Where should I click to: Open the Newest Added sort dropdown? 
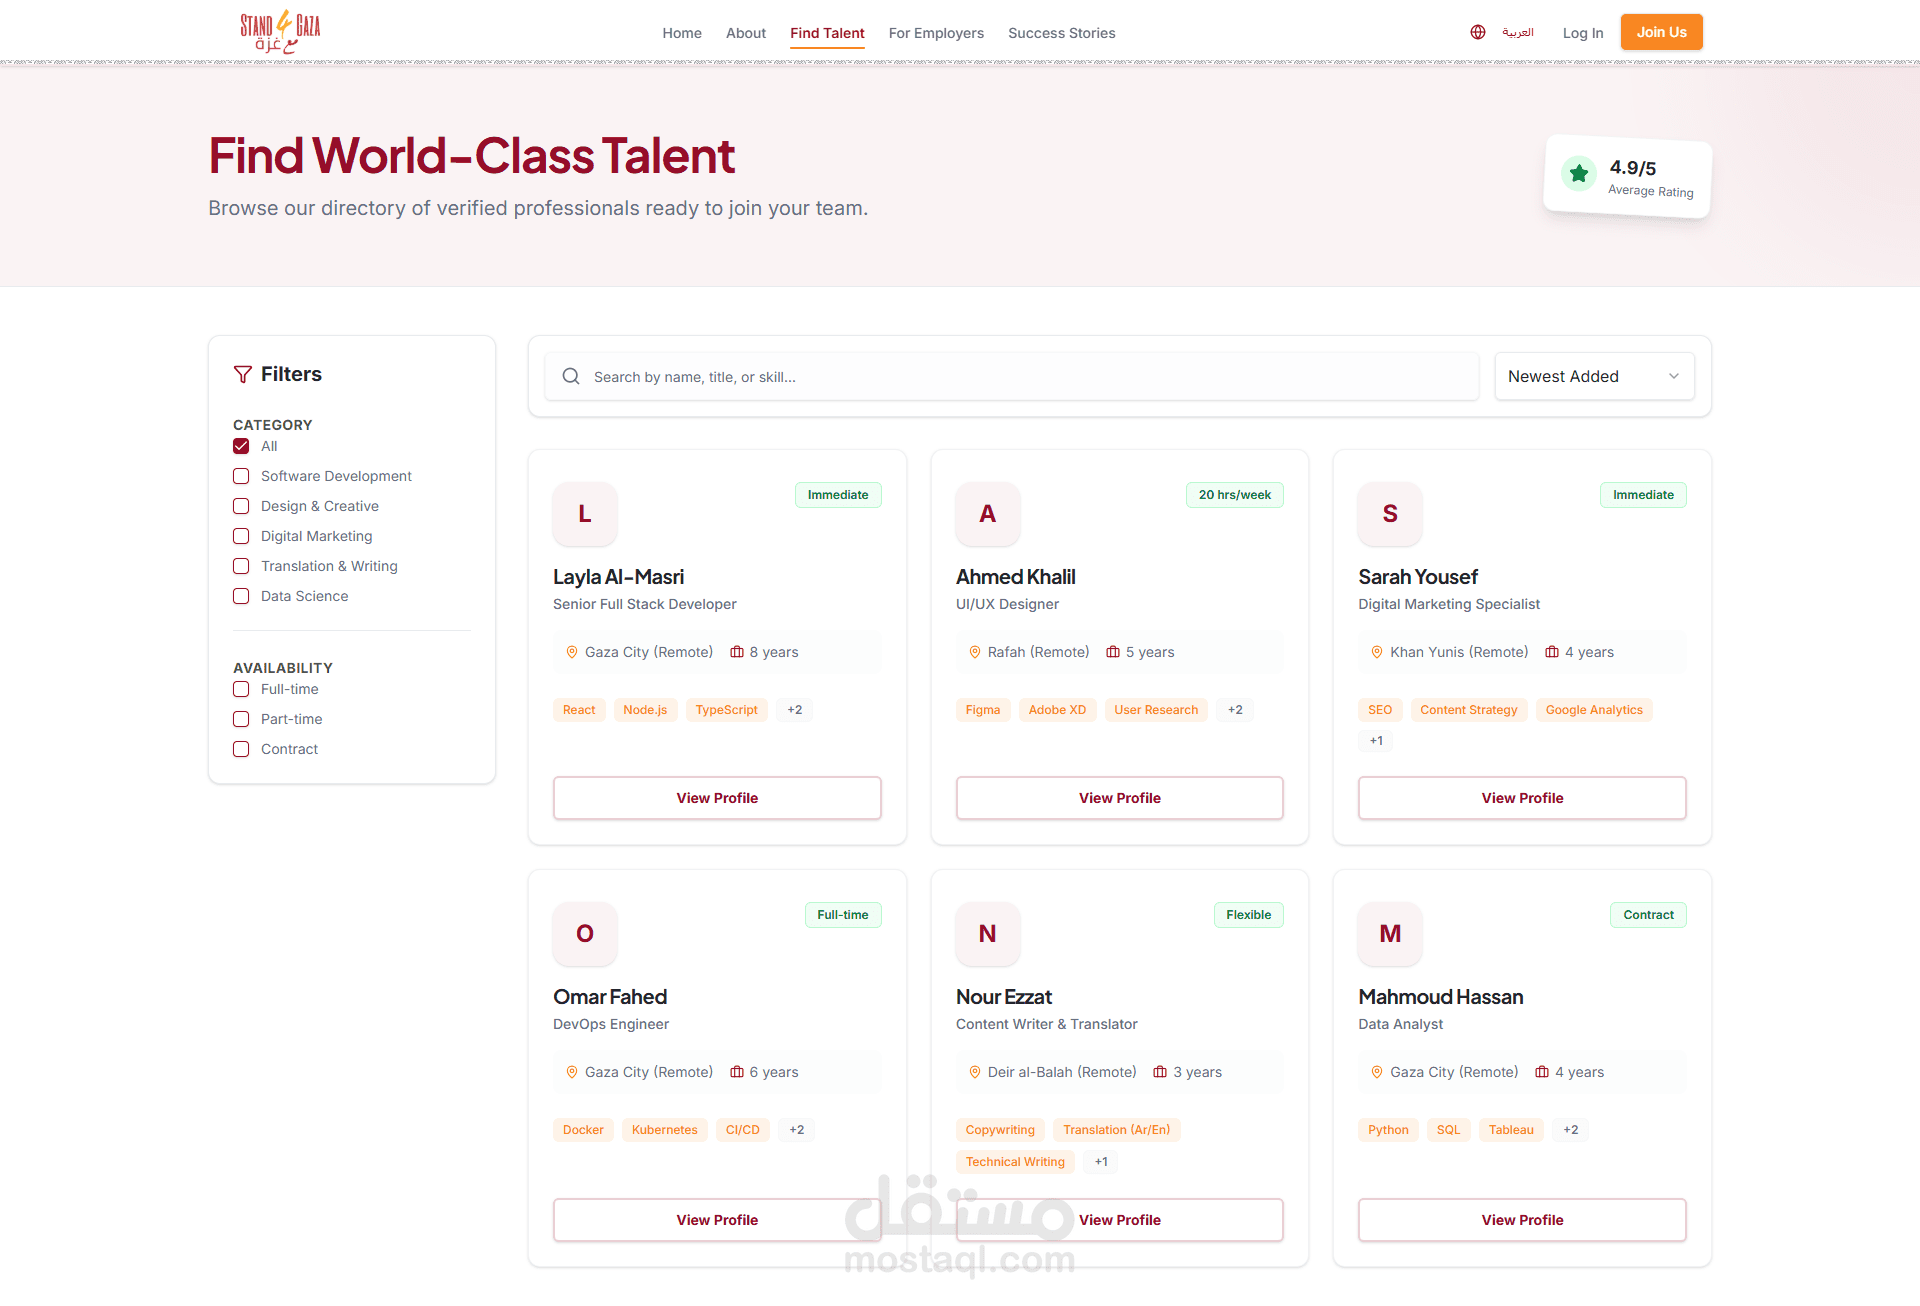pos(1593,376)
